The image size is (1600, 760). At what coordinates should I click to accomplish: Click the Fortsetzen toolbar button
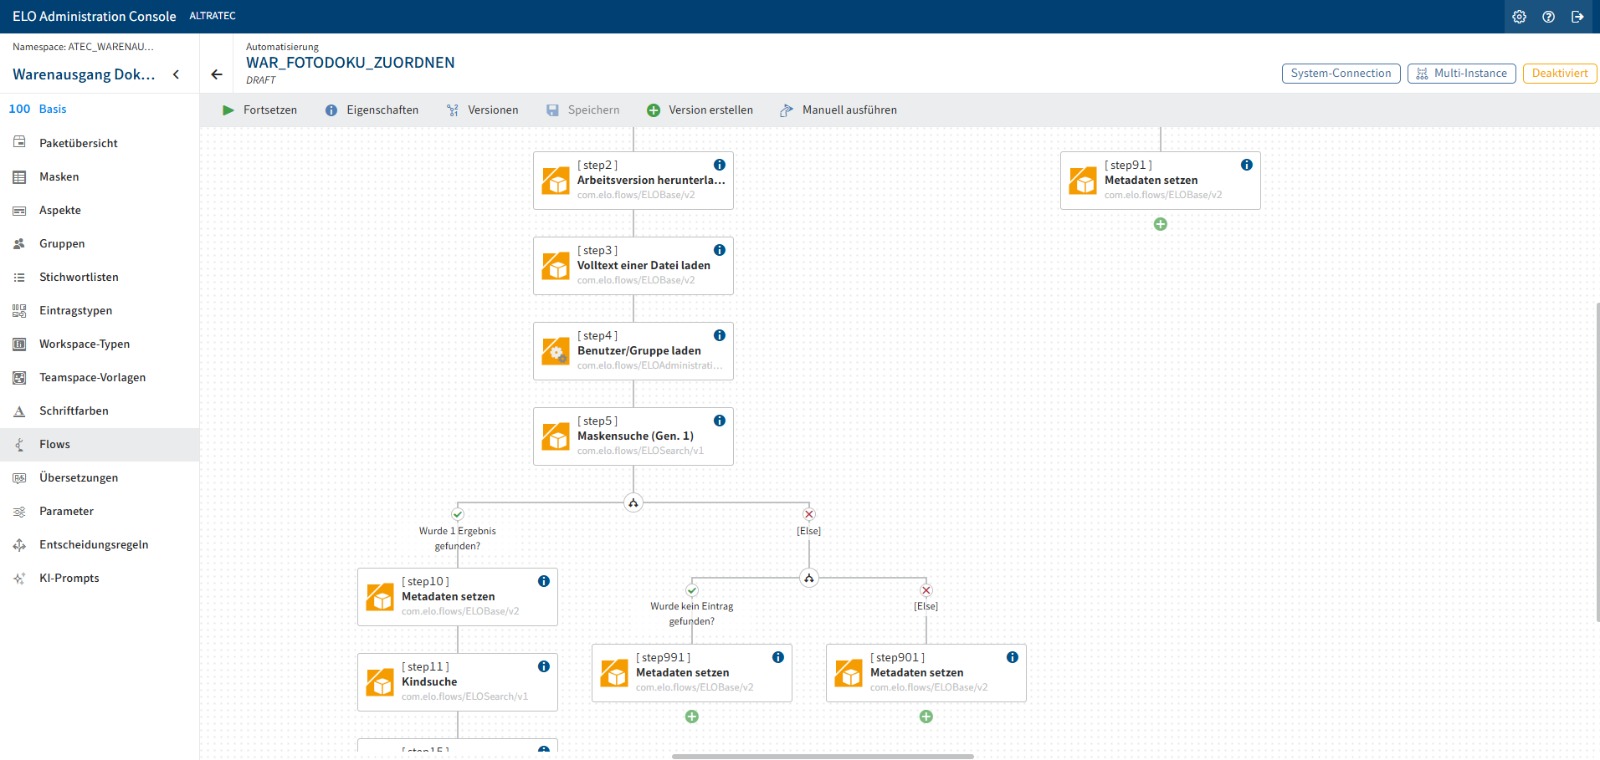(259, 110)
